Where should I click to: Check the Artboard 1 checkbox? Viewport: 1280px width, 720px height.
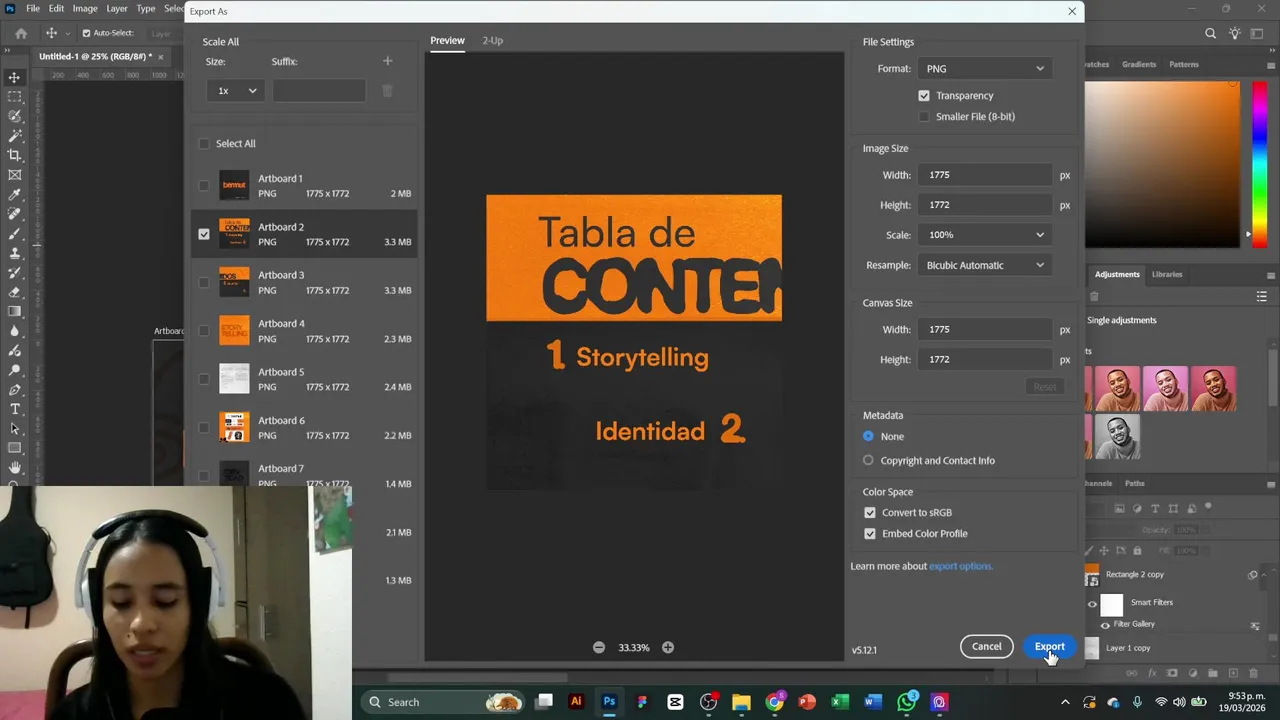coord(204,186)
